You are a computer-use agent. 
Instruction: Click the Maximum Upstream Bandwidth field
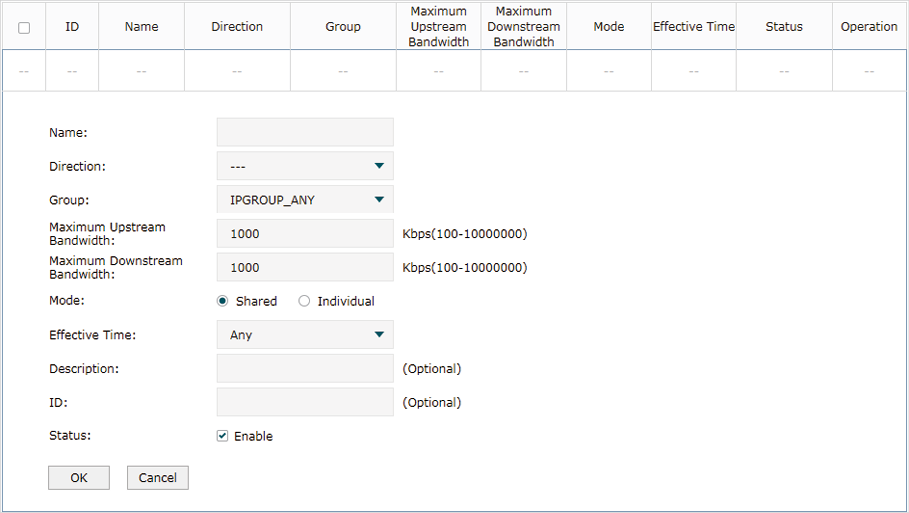click(x=305, y=234)
